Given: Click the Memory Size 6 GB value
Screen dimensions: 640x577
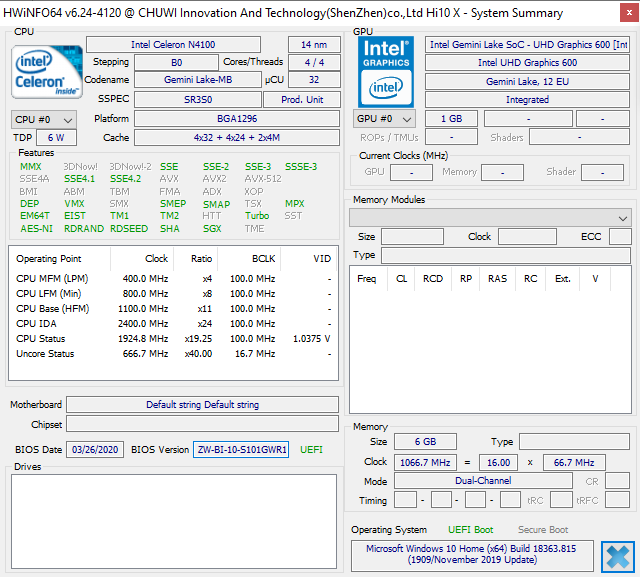Looking at the screenshot, I should click(425, 442).
